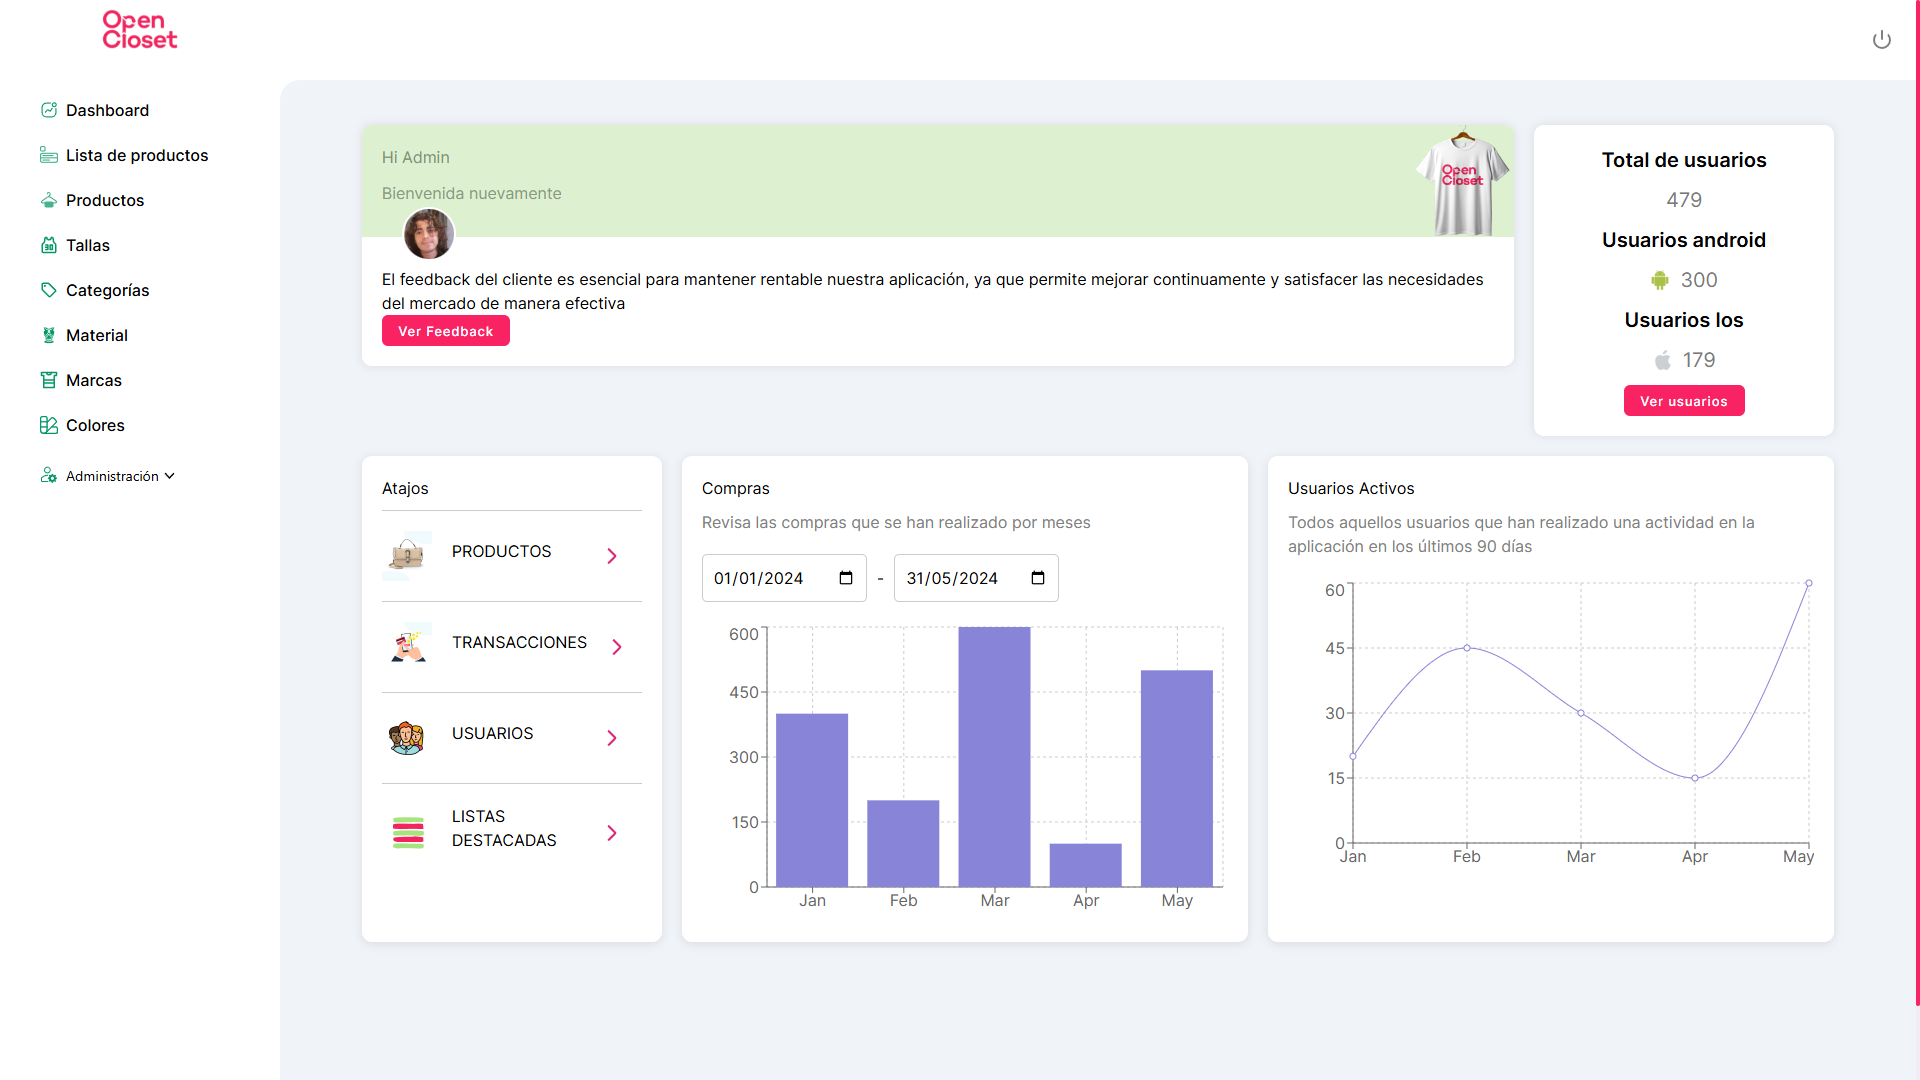Click the Categorías tag icon
1920x1080 pixels.
pos(48,290)
